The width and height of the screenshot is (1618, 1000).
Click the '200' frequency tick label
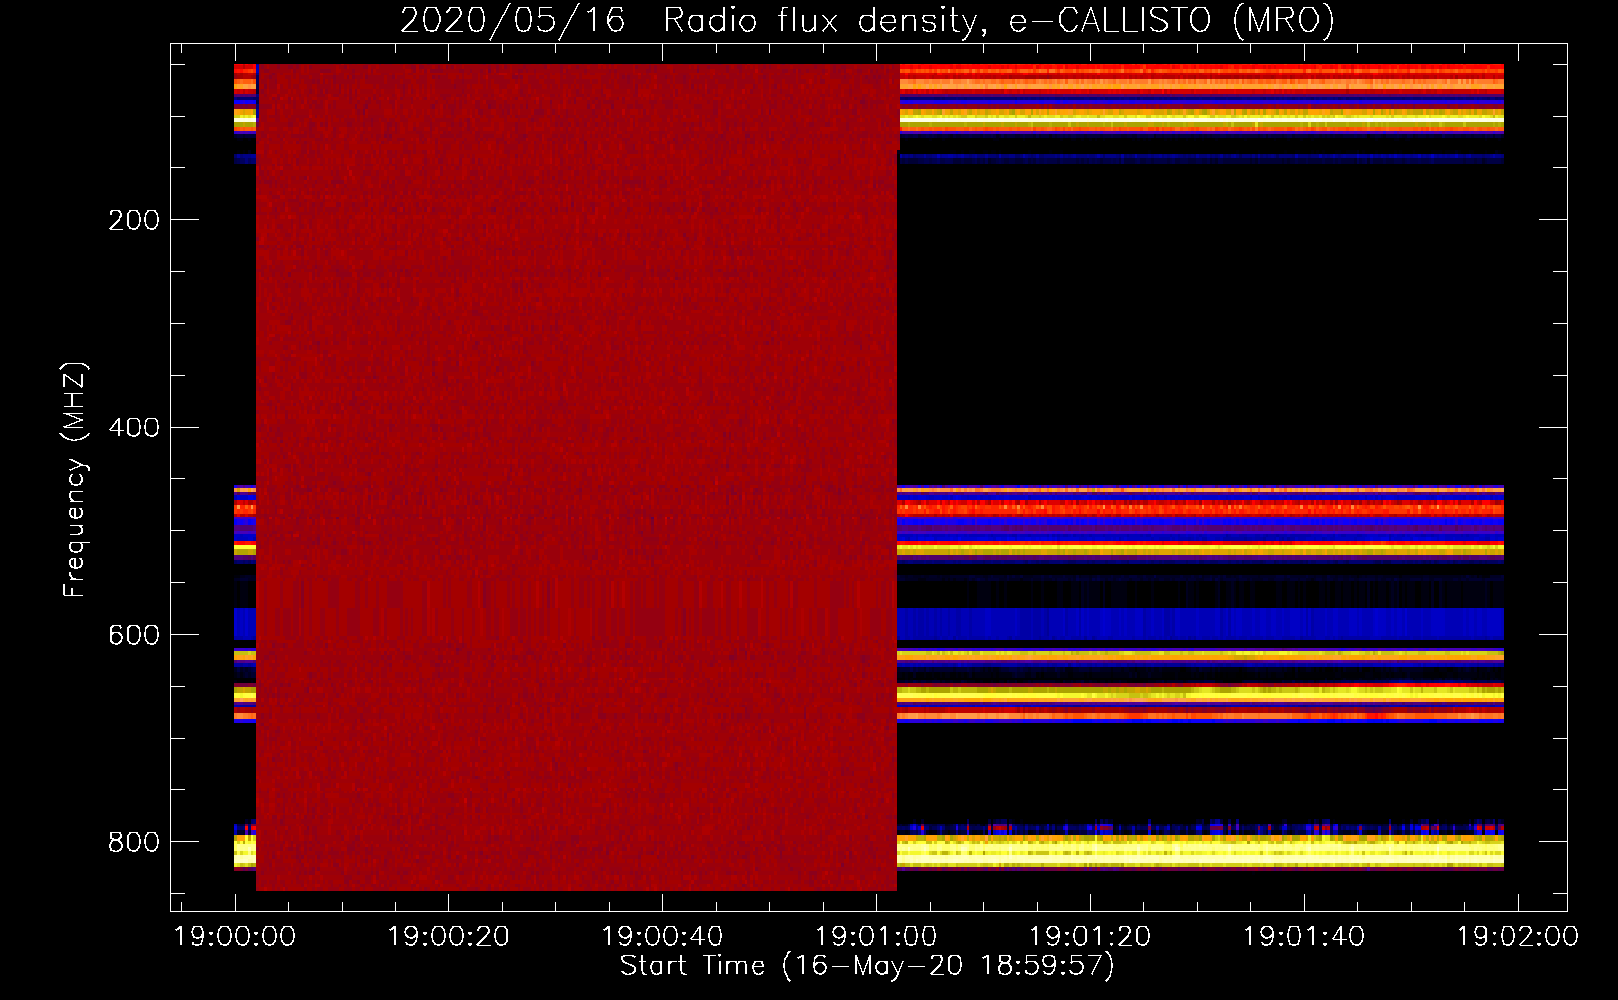134,220
